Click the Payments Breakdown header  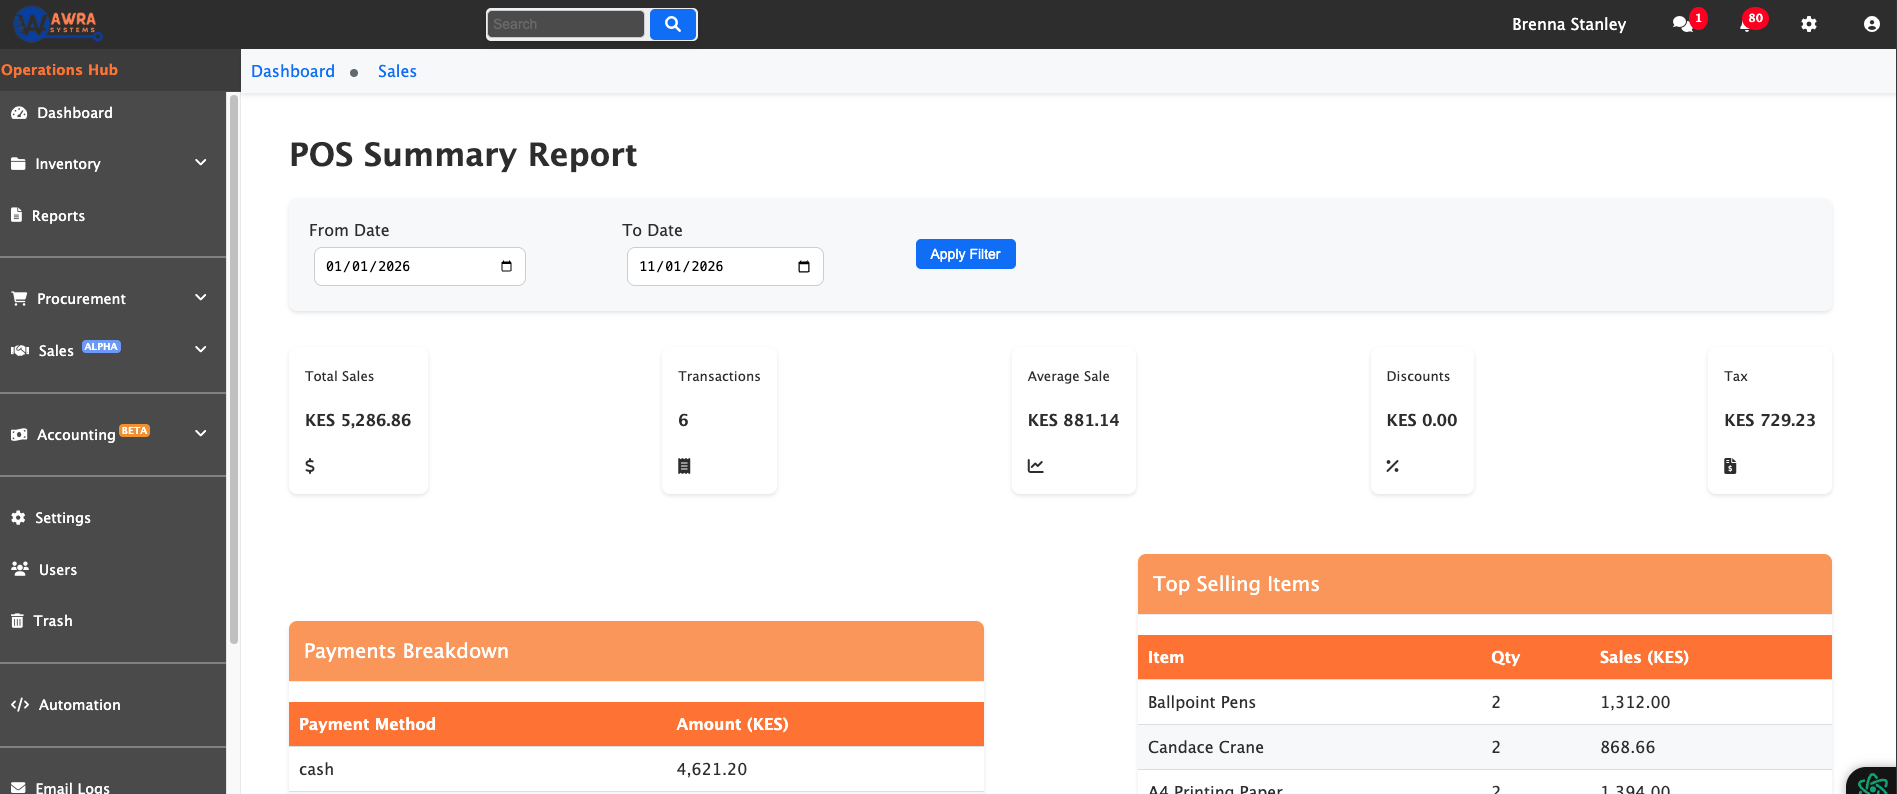[636, 651]
